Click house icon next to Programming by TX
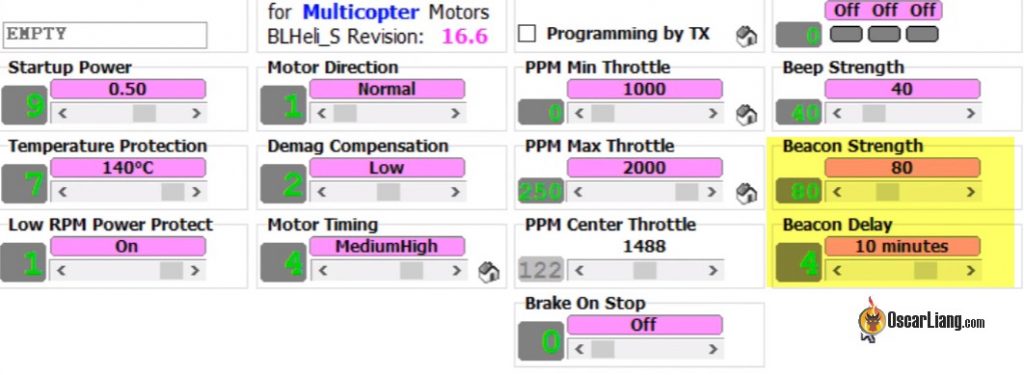1024x375 pixels. (x=746, y=37)
